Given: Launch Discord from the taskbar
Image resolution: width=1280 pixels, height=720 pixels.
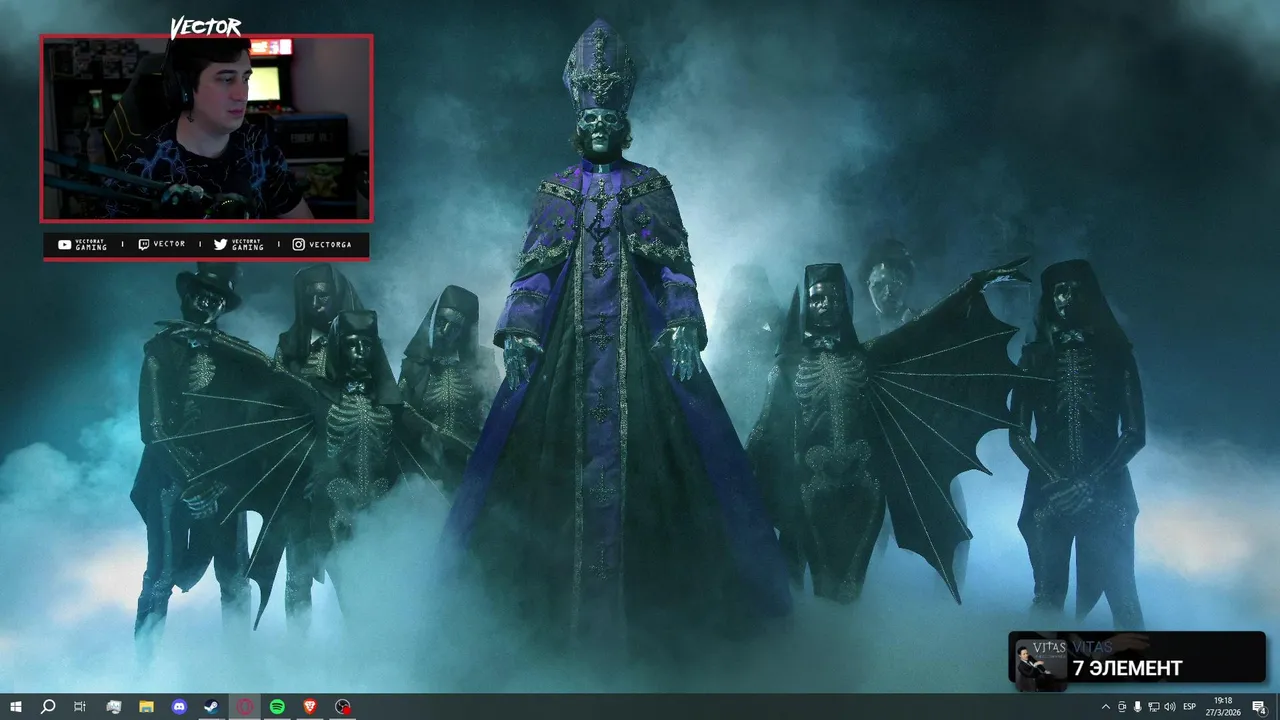Looking at the screenshot, I should tap(179, 707).
